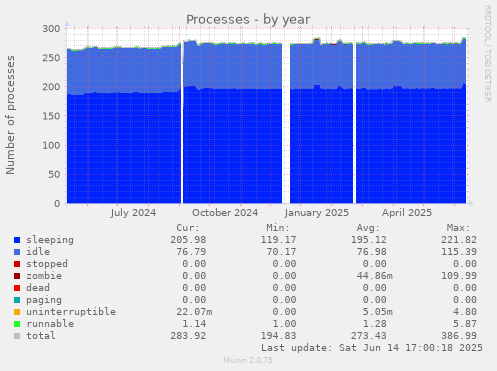This screenshot has width=497, height=371.
Task: Select the uninterruptible legend label
Action: [71, 312]
